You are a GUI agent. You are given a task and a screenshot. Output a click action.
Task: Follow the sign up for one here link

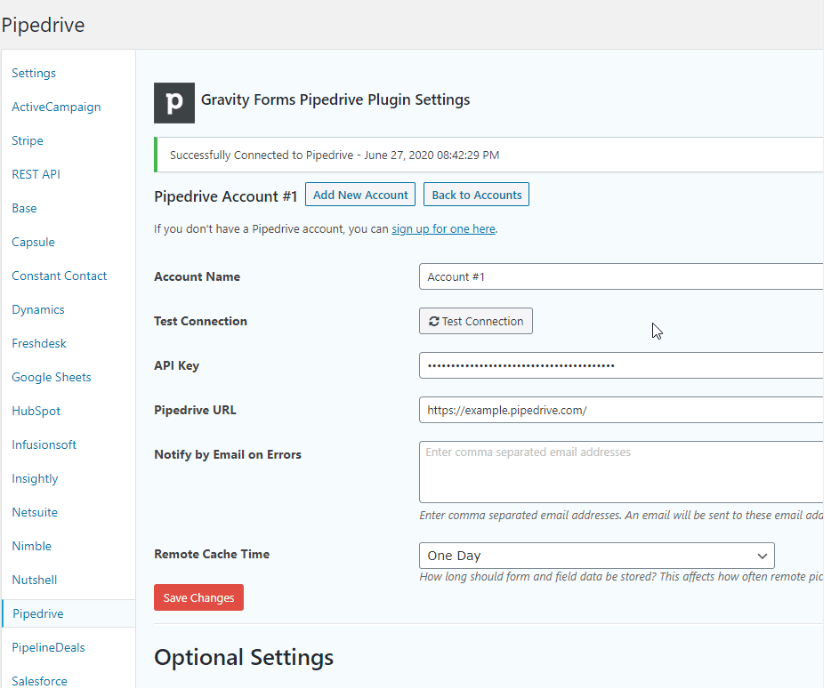click(443, 229)
